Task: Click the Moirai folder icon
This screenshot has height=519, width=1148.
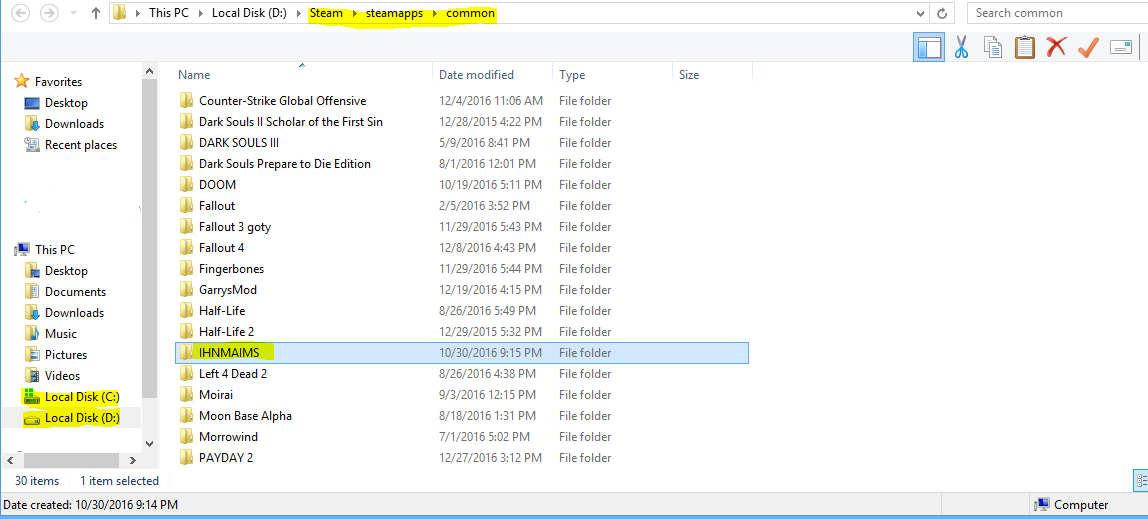Action: tap(187, 395)
